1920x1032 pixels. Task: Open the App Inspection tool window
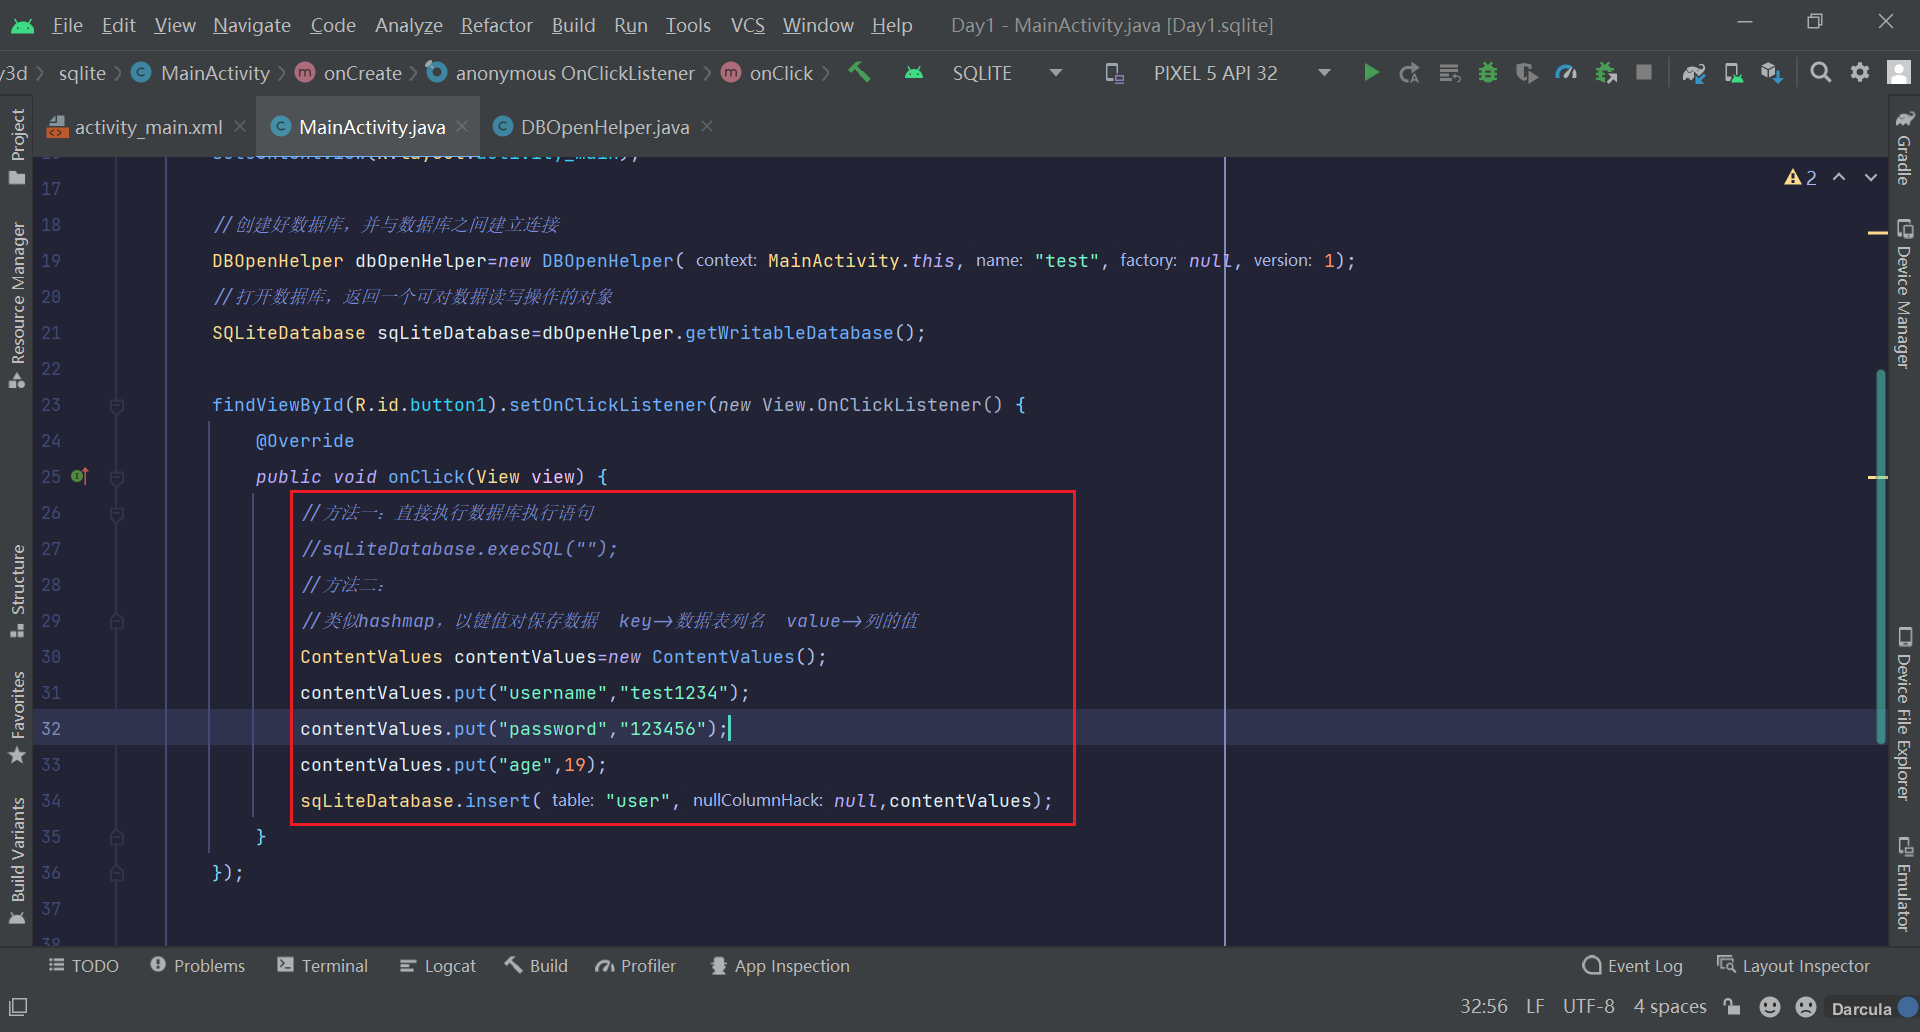pos(780,965)
